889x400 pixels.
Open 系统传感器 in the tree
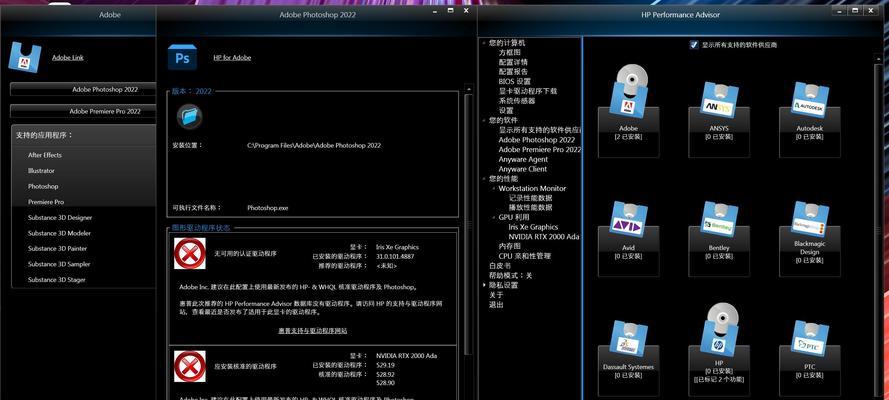tap(517, 101)
